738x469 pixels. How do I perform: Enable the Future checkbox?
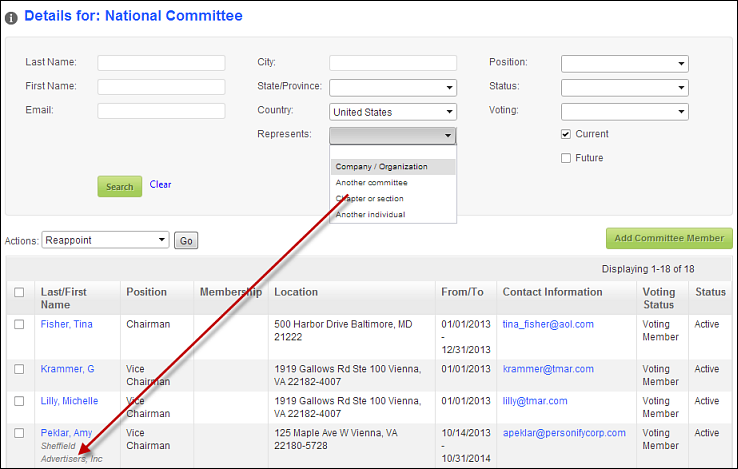coord(566,158)
